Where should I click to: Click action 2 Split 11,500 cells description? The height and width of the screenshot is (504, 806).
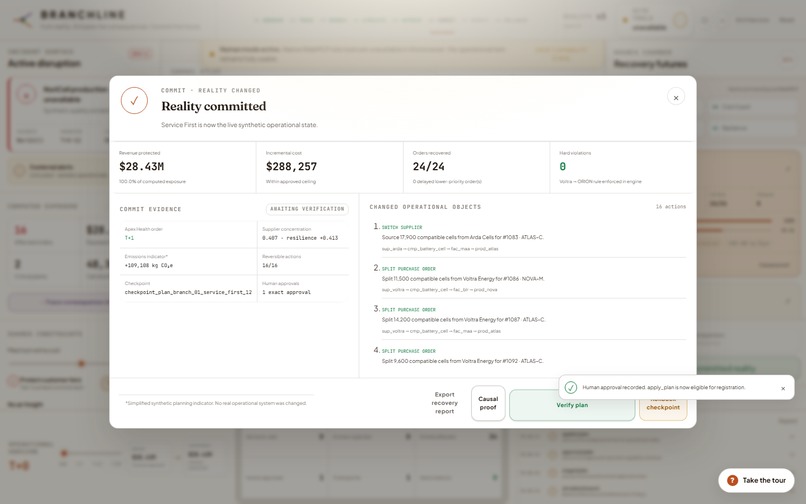463,279
